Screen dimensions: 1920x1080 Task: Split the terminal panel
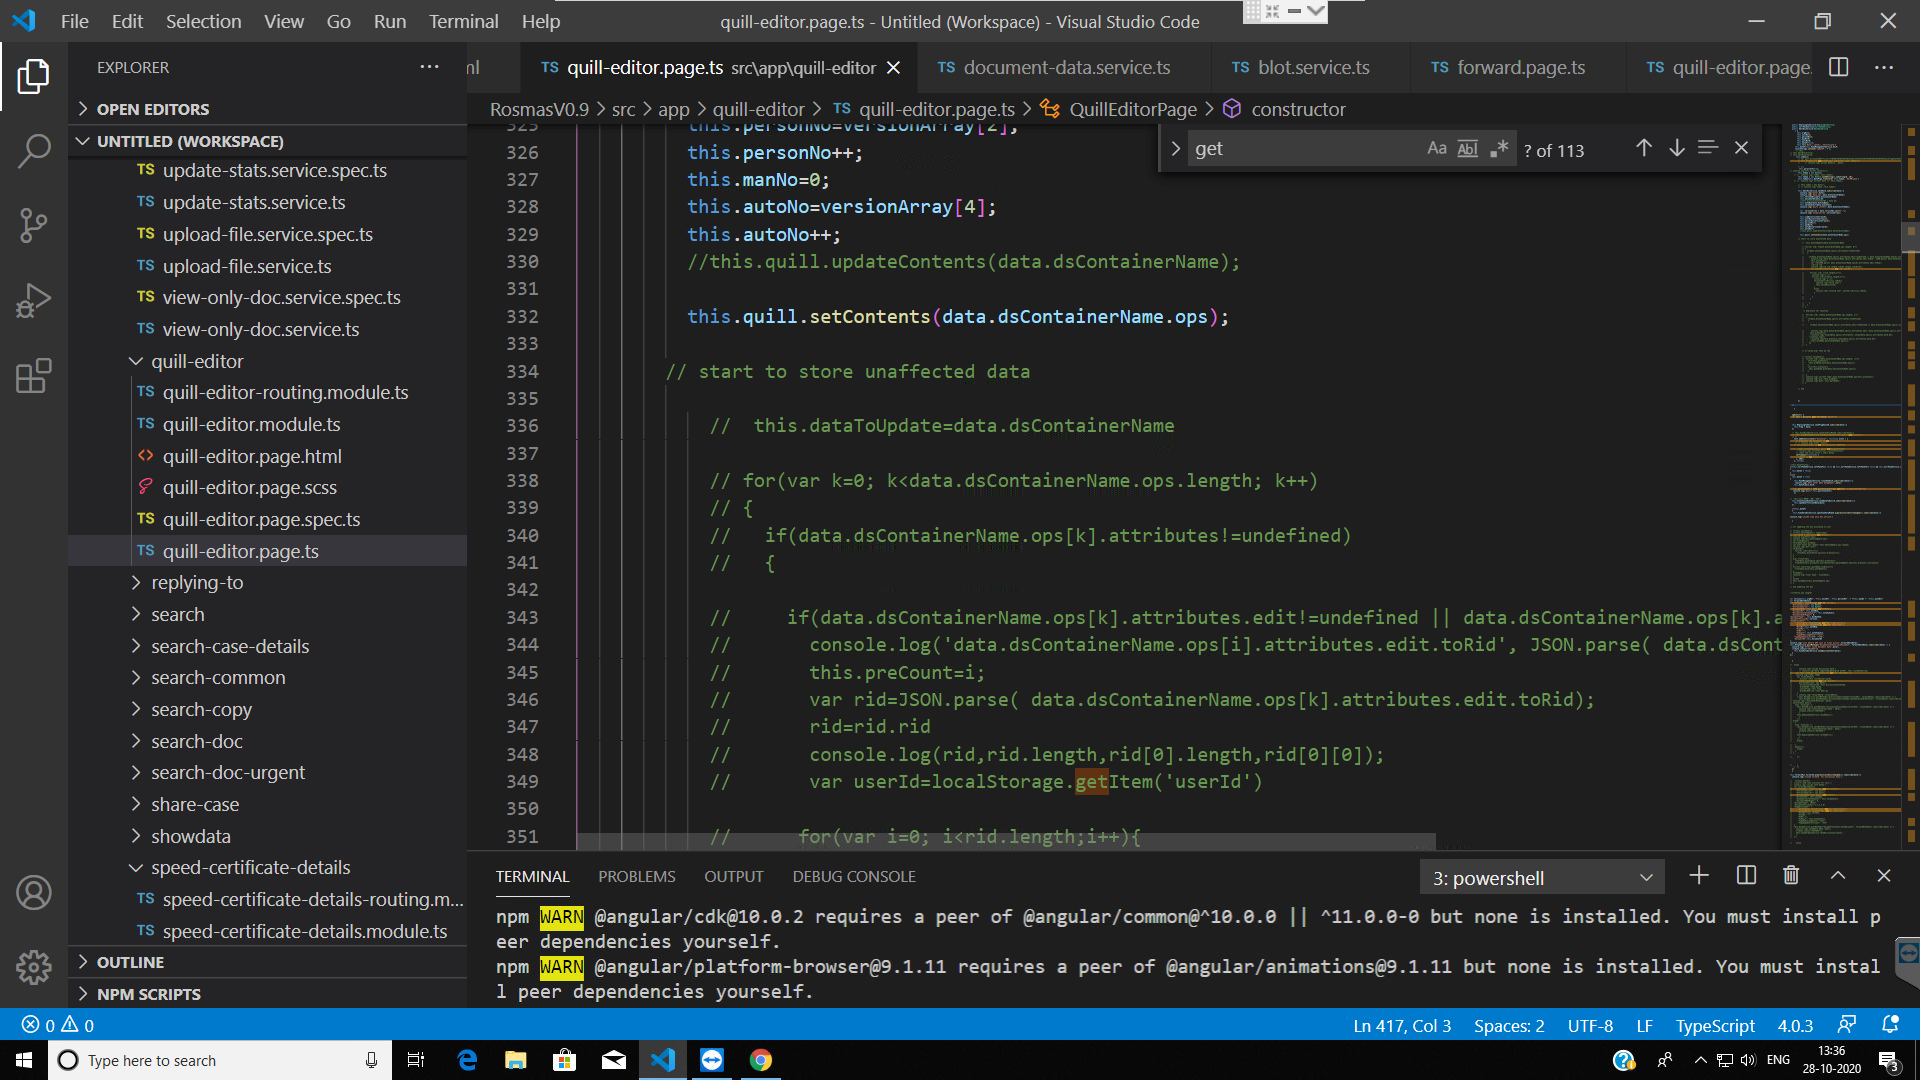click(1746, 876)
